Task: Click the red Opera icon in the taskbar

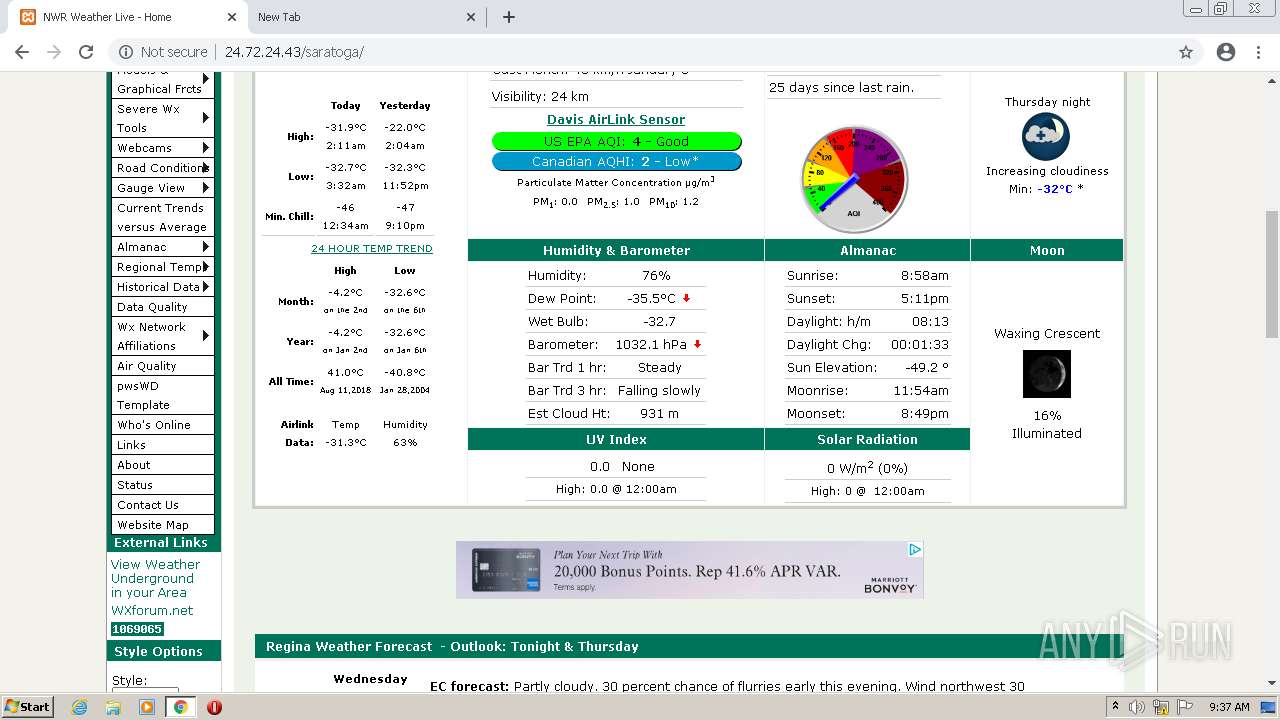Action: (x=214, y=707)
